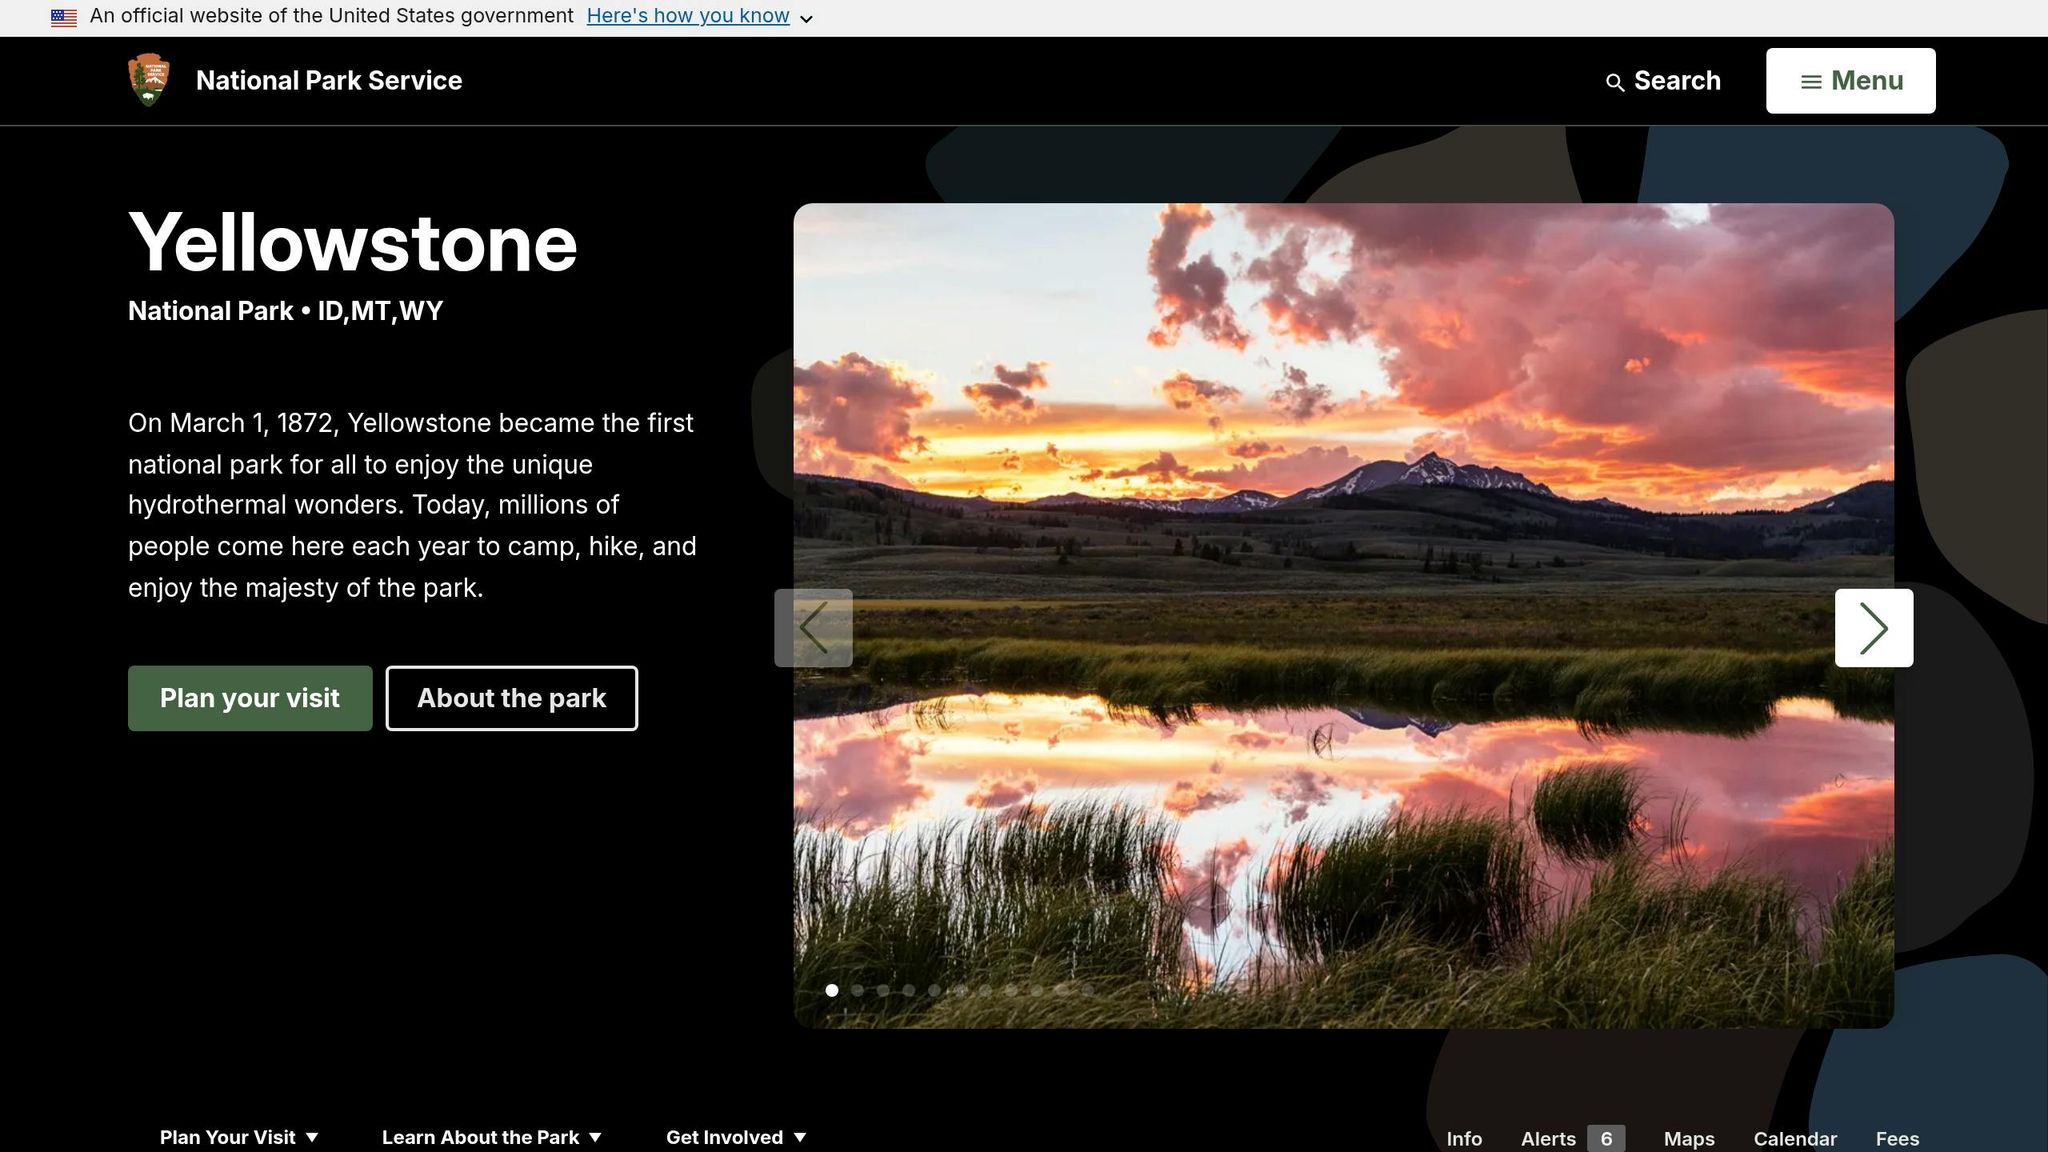This screenshot has height=1152, width=2048.
Task: Go to previous carousel photo arrow
Action: point(813,628)
